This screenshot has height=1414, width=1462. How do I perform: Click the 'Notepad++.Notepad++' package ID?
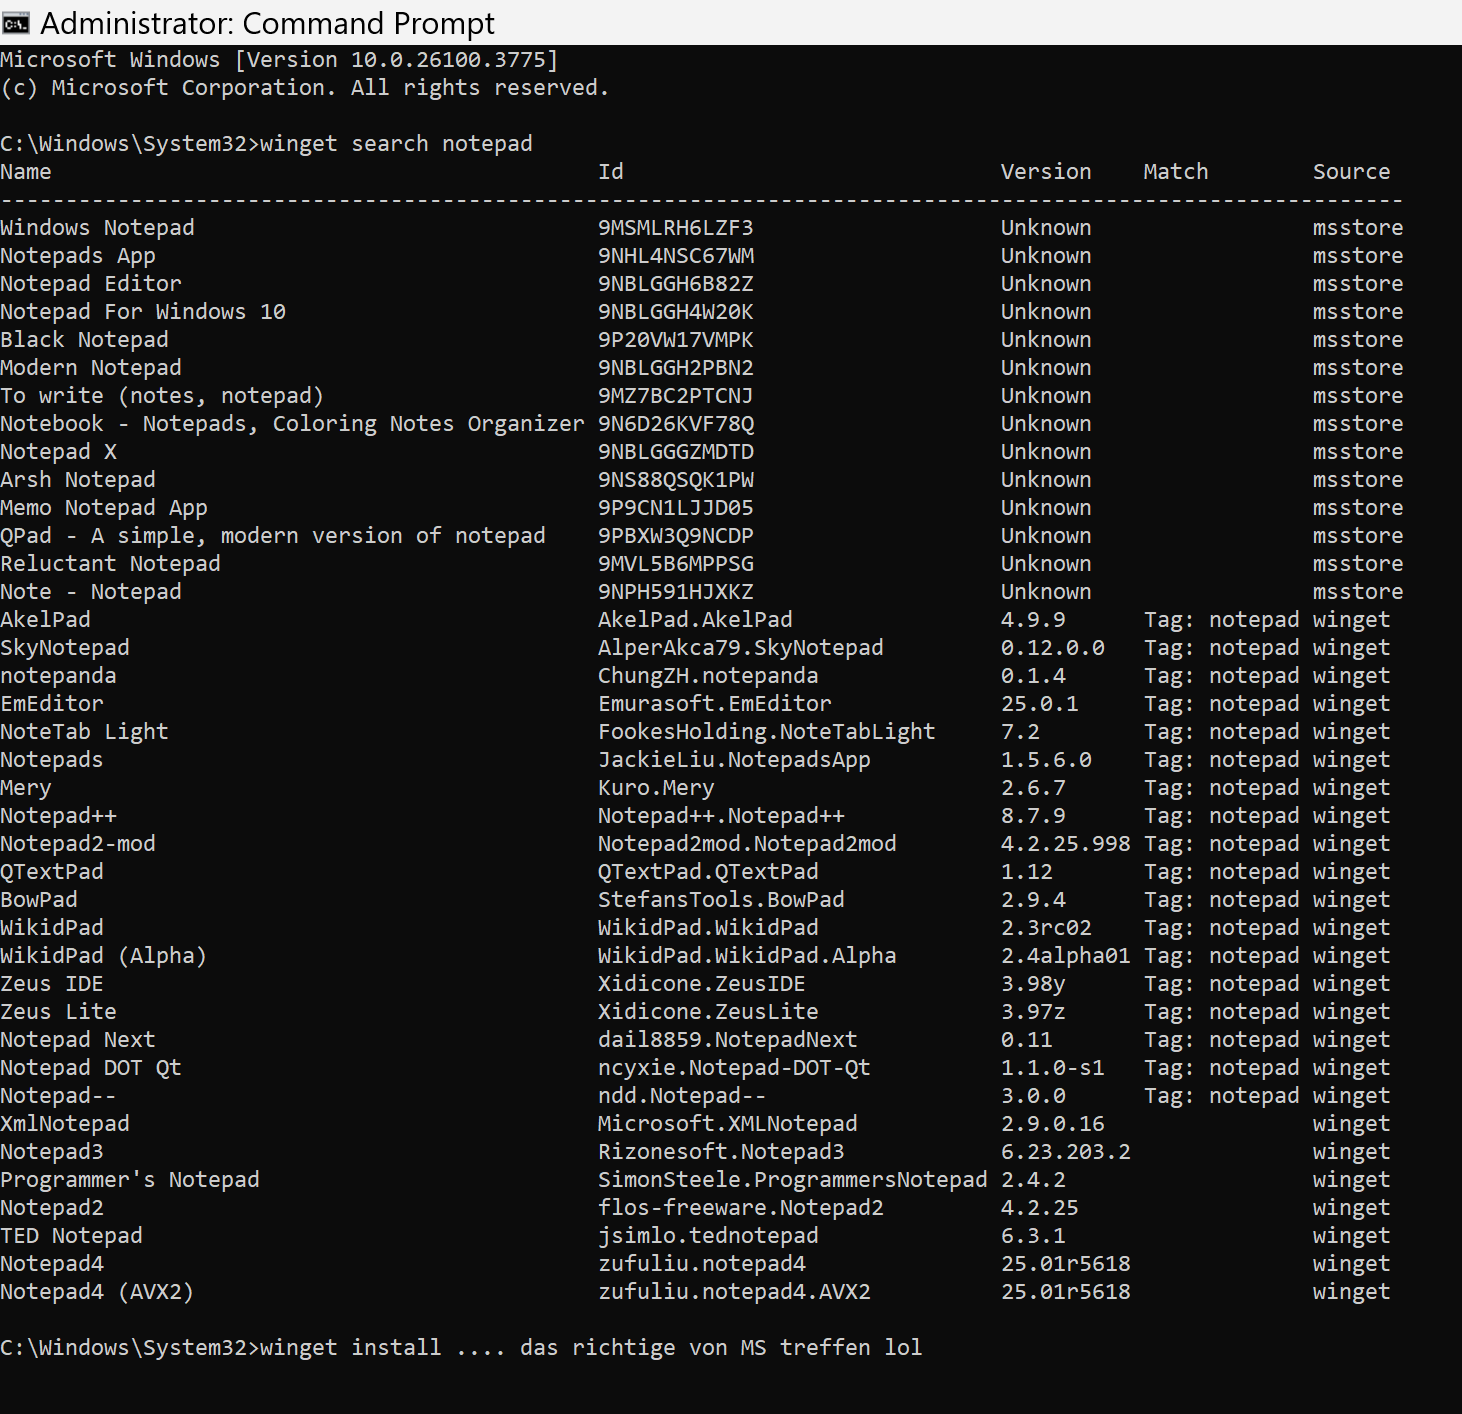[x=721, y=816]
